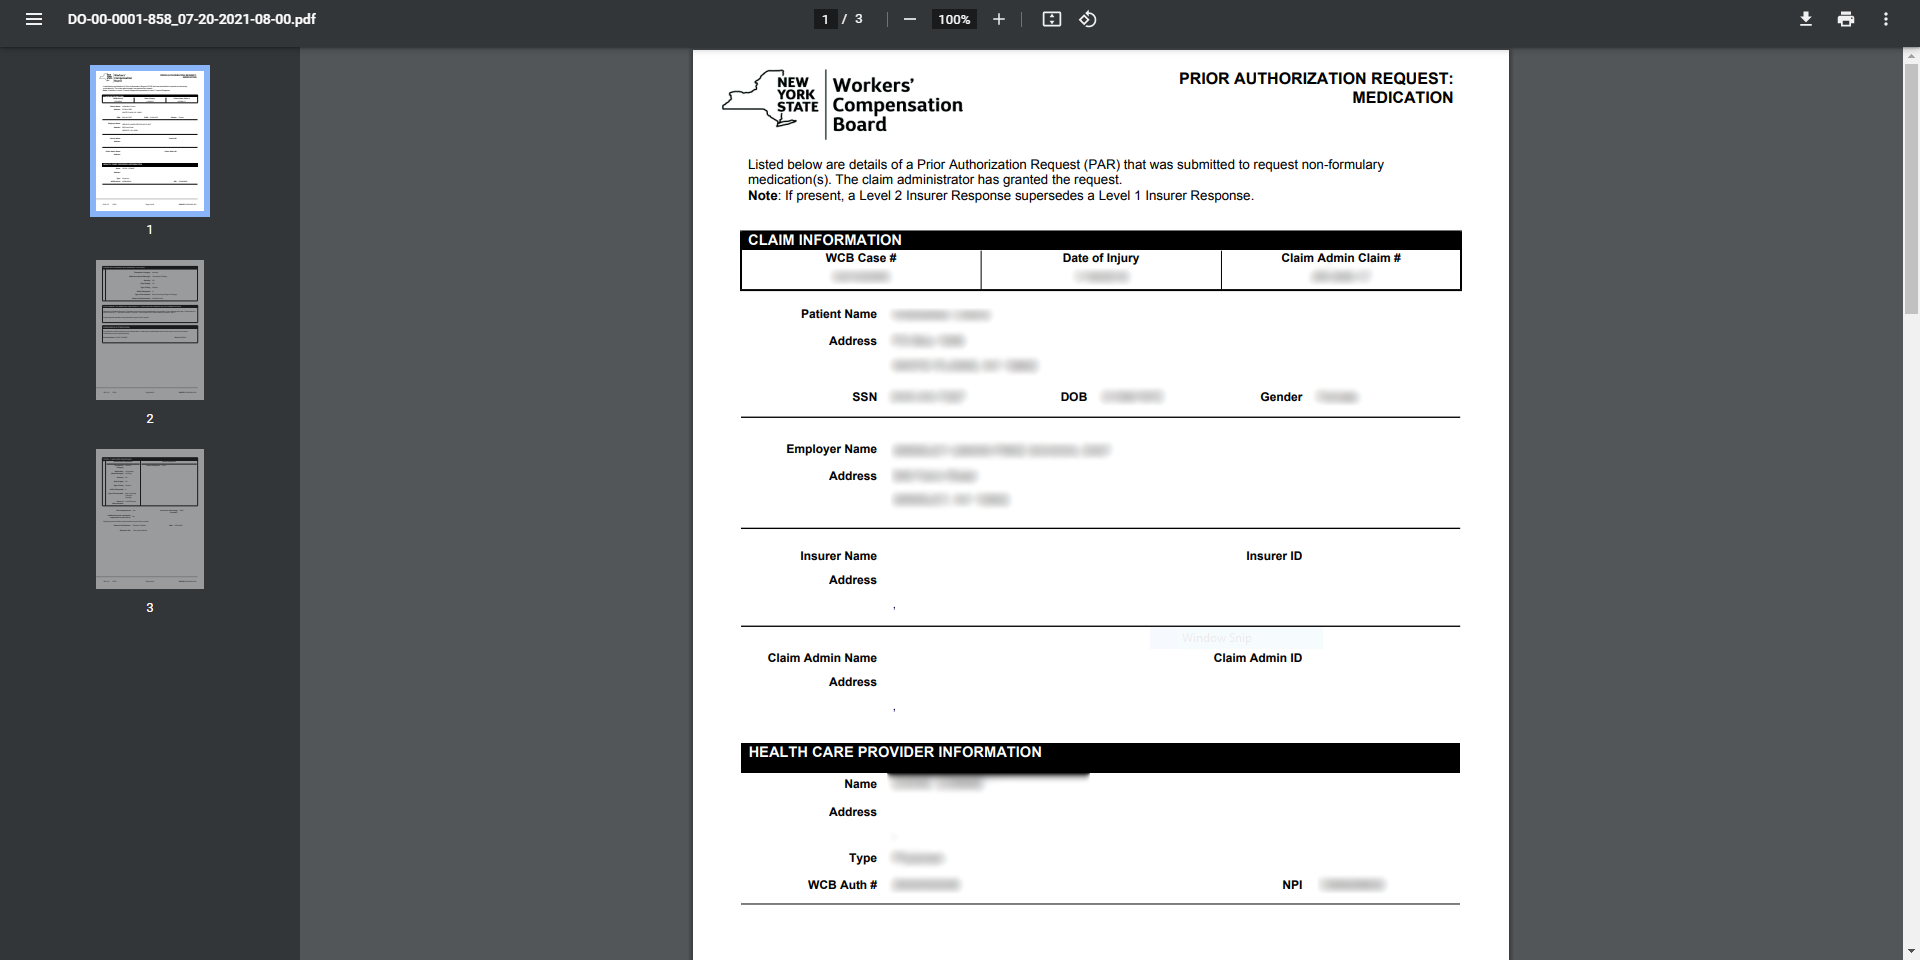Open the page 2 thumbnail
The image size is (1920, 960).
click(x=150, y=330)
